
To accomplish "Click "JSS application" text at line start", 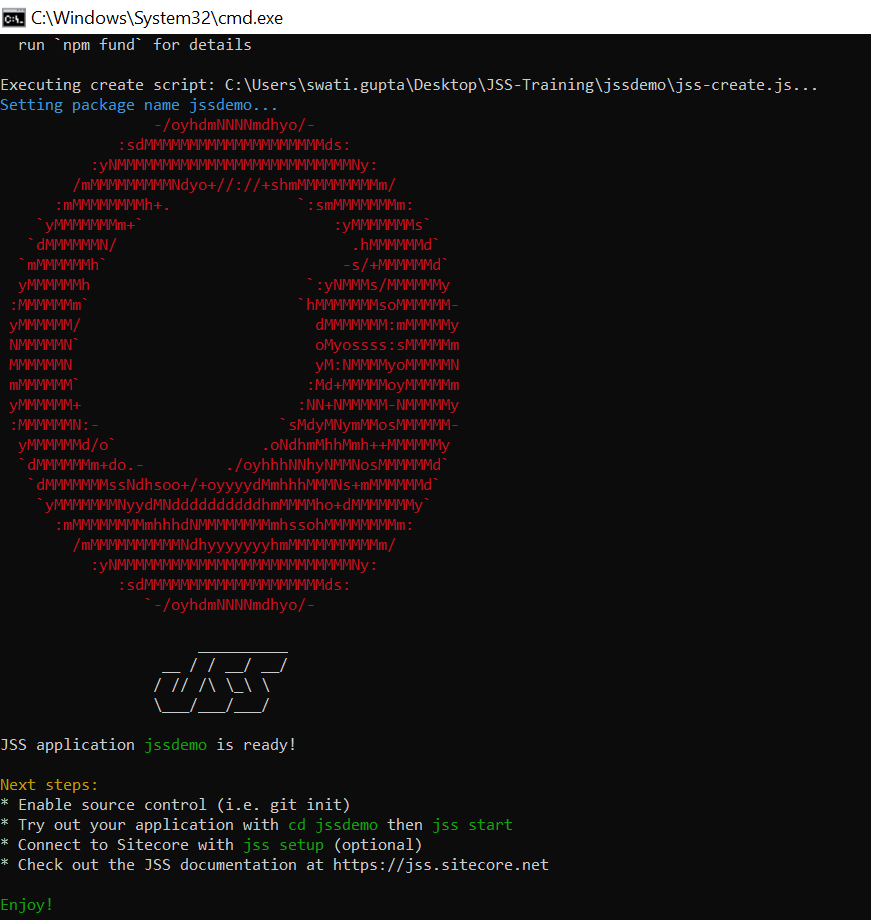I will point(67,745).
